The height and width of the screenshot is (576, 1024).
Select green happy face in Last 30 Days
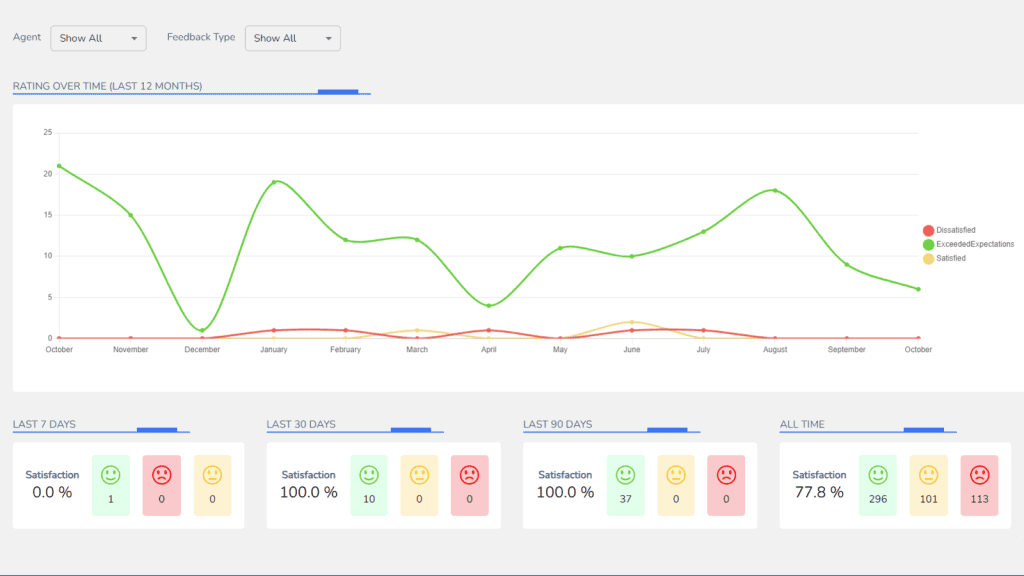(x=369, y=474)
